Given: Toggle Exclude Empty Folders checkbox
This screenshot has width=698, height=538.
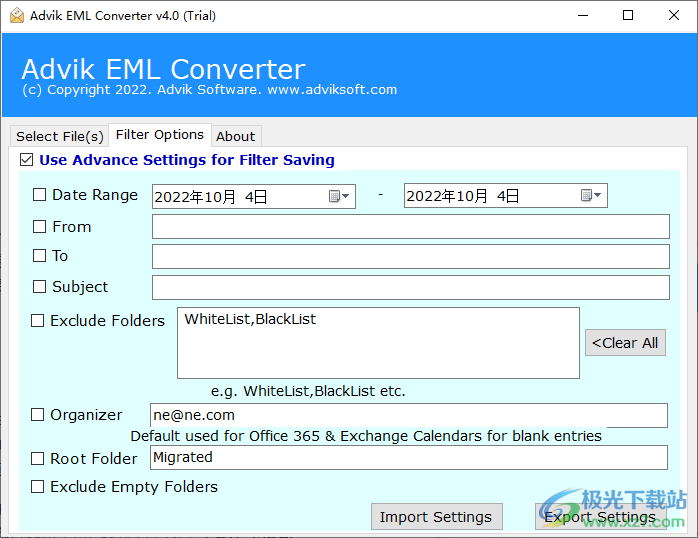Looking at the screenshot, I should (x=37, y=486).
